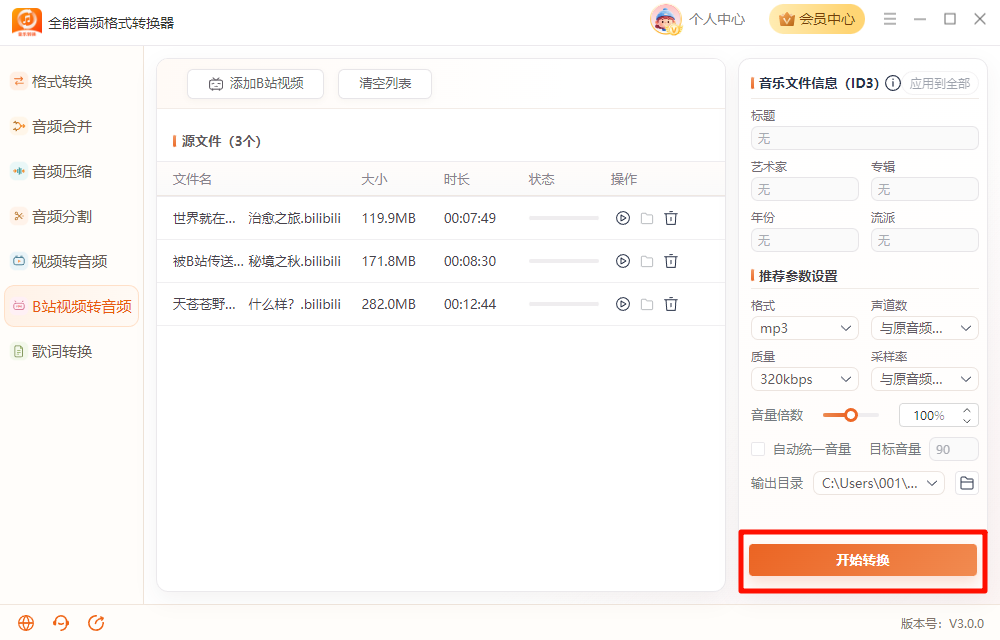
Task: Click the 119.9MB size cell
Action: click(x=388, y=218)
